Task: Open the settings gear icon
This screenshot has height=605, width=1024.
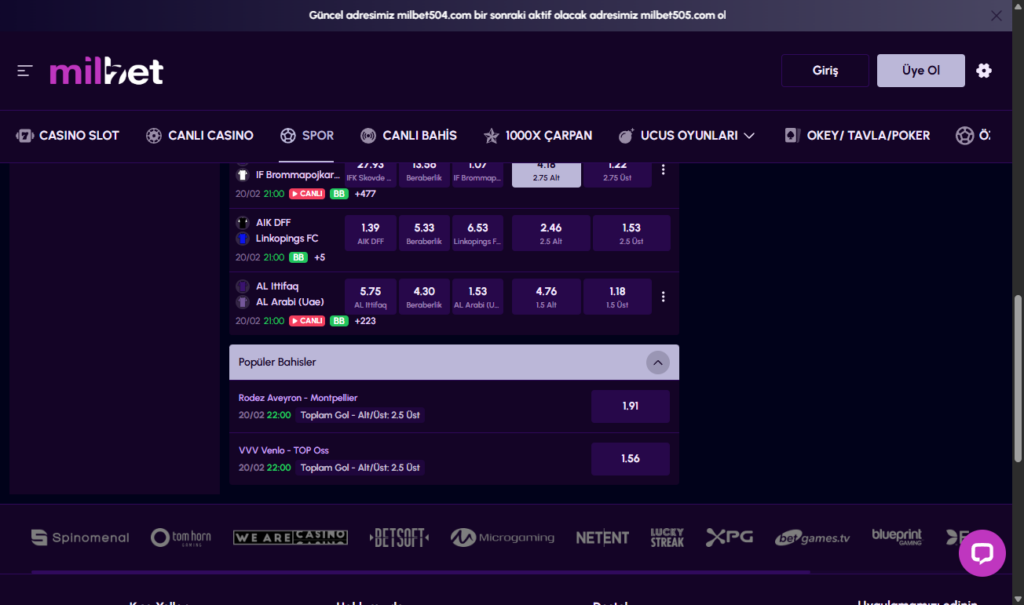Action: pos(984,71)
